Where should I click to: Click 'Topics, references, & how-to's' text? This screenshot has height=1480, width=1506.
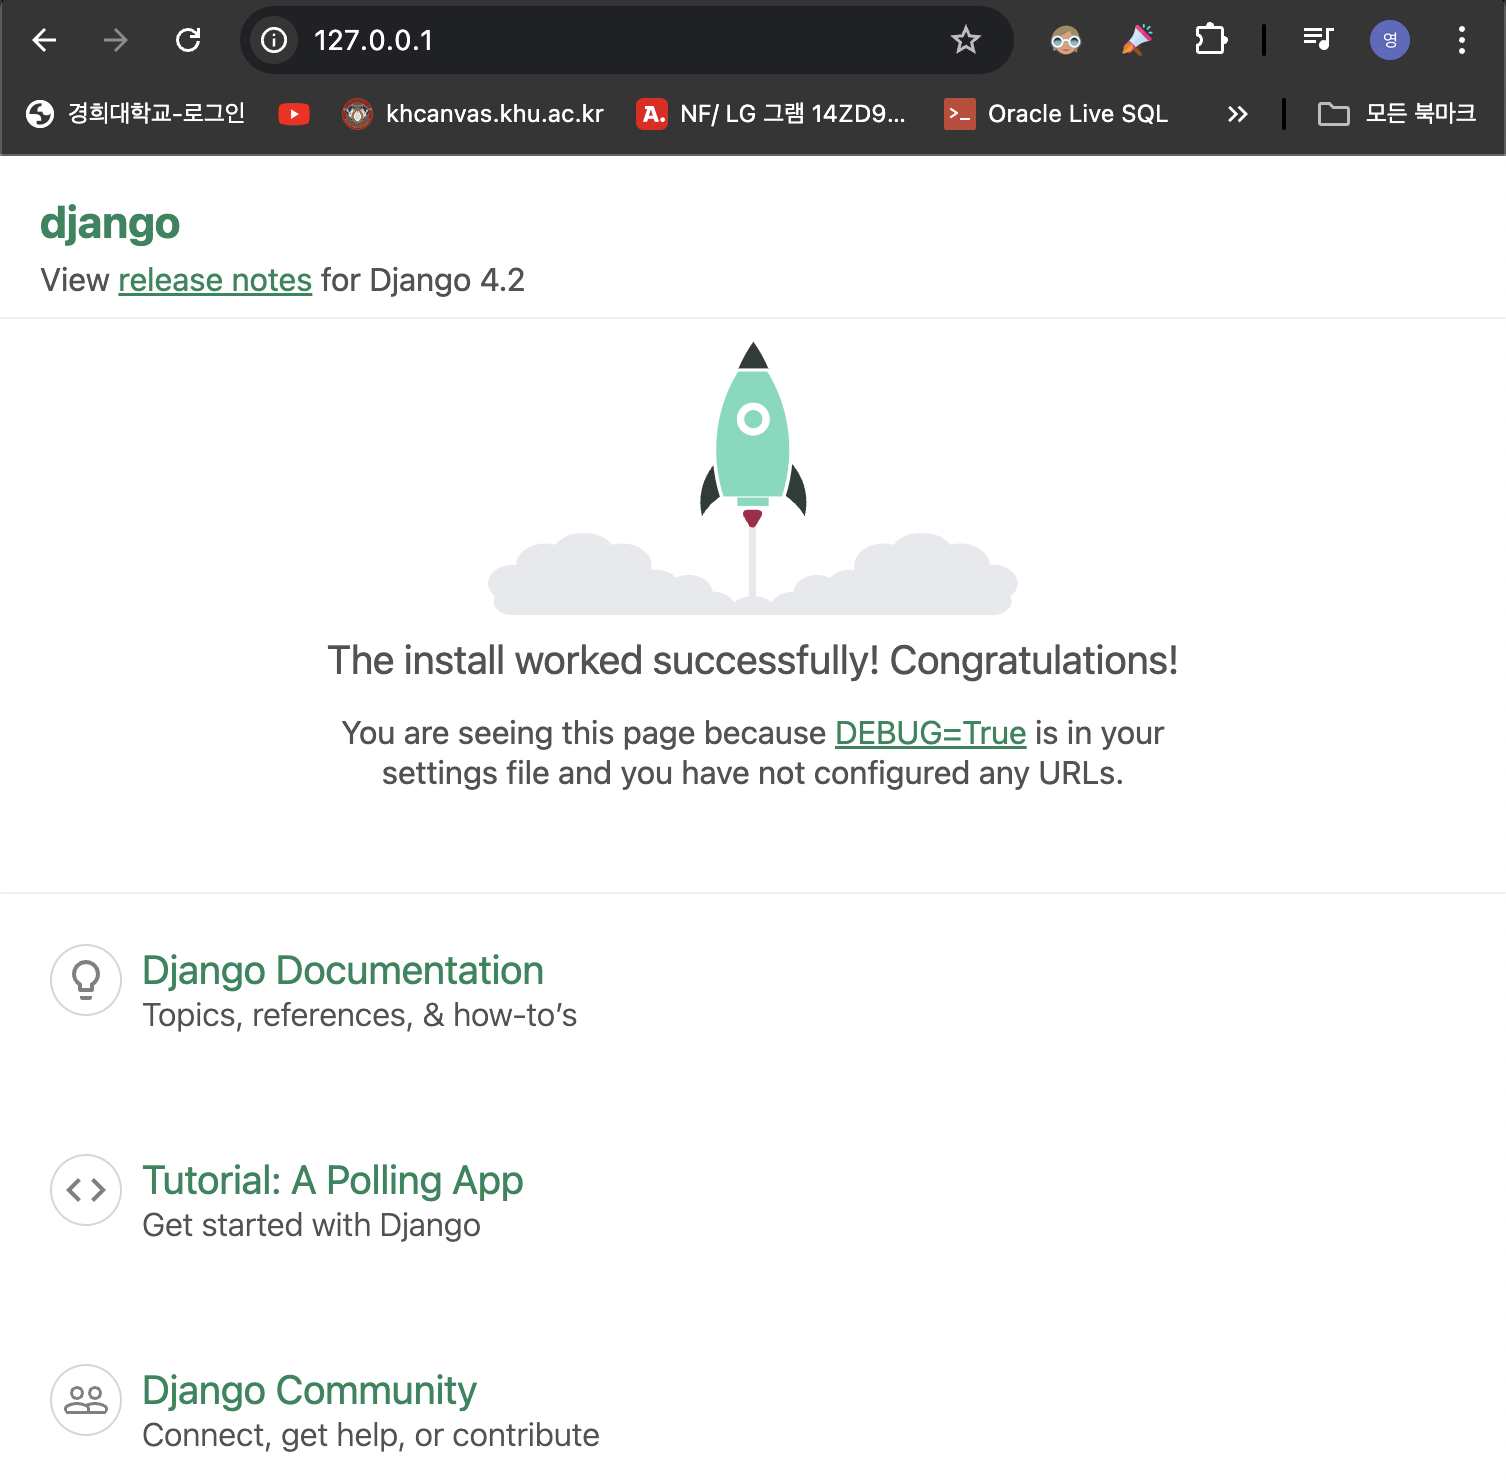click(x=360, y=1015)
